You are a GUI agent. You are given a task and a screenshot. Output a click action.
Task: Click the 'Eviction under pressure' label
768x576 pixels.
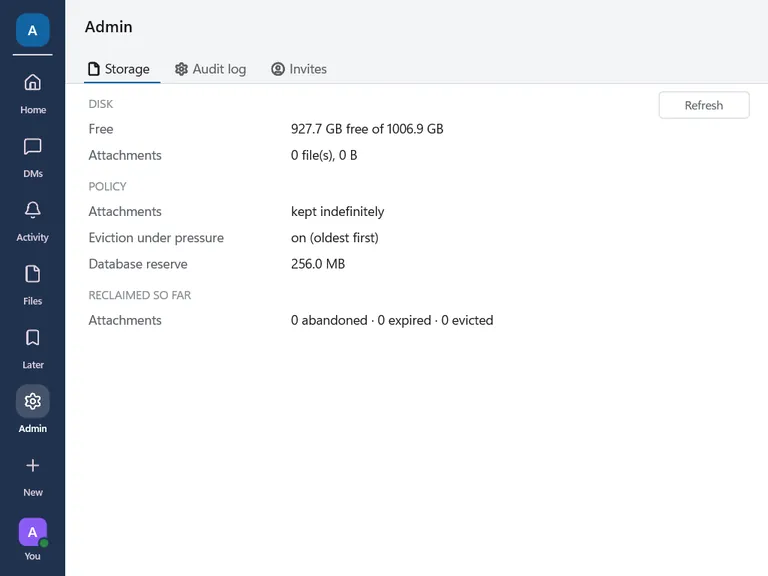156,238
